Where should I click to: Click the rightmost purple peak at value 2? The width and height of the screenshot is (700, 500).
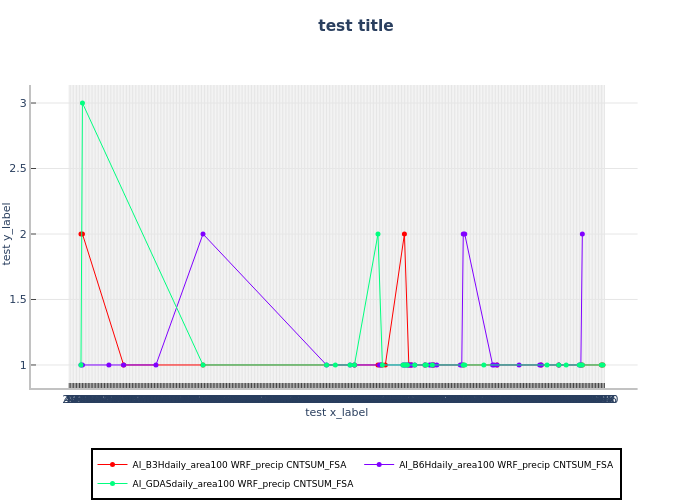pos(582,234)
